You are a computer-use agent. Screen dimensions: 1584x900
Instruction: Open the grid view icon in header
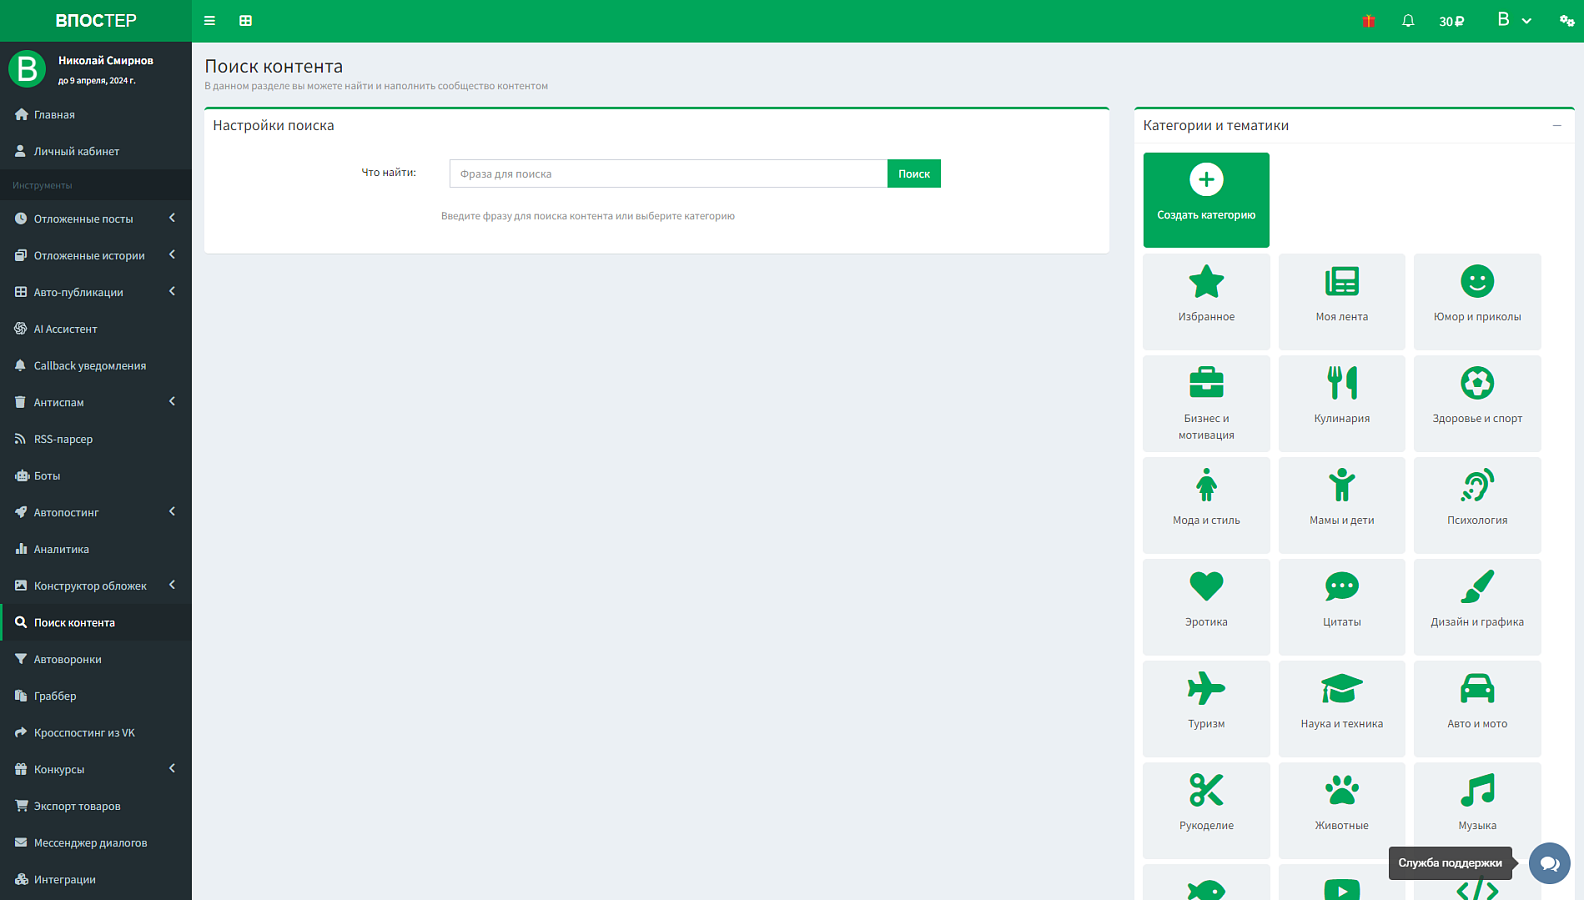(x=246, y=20)
